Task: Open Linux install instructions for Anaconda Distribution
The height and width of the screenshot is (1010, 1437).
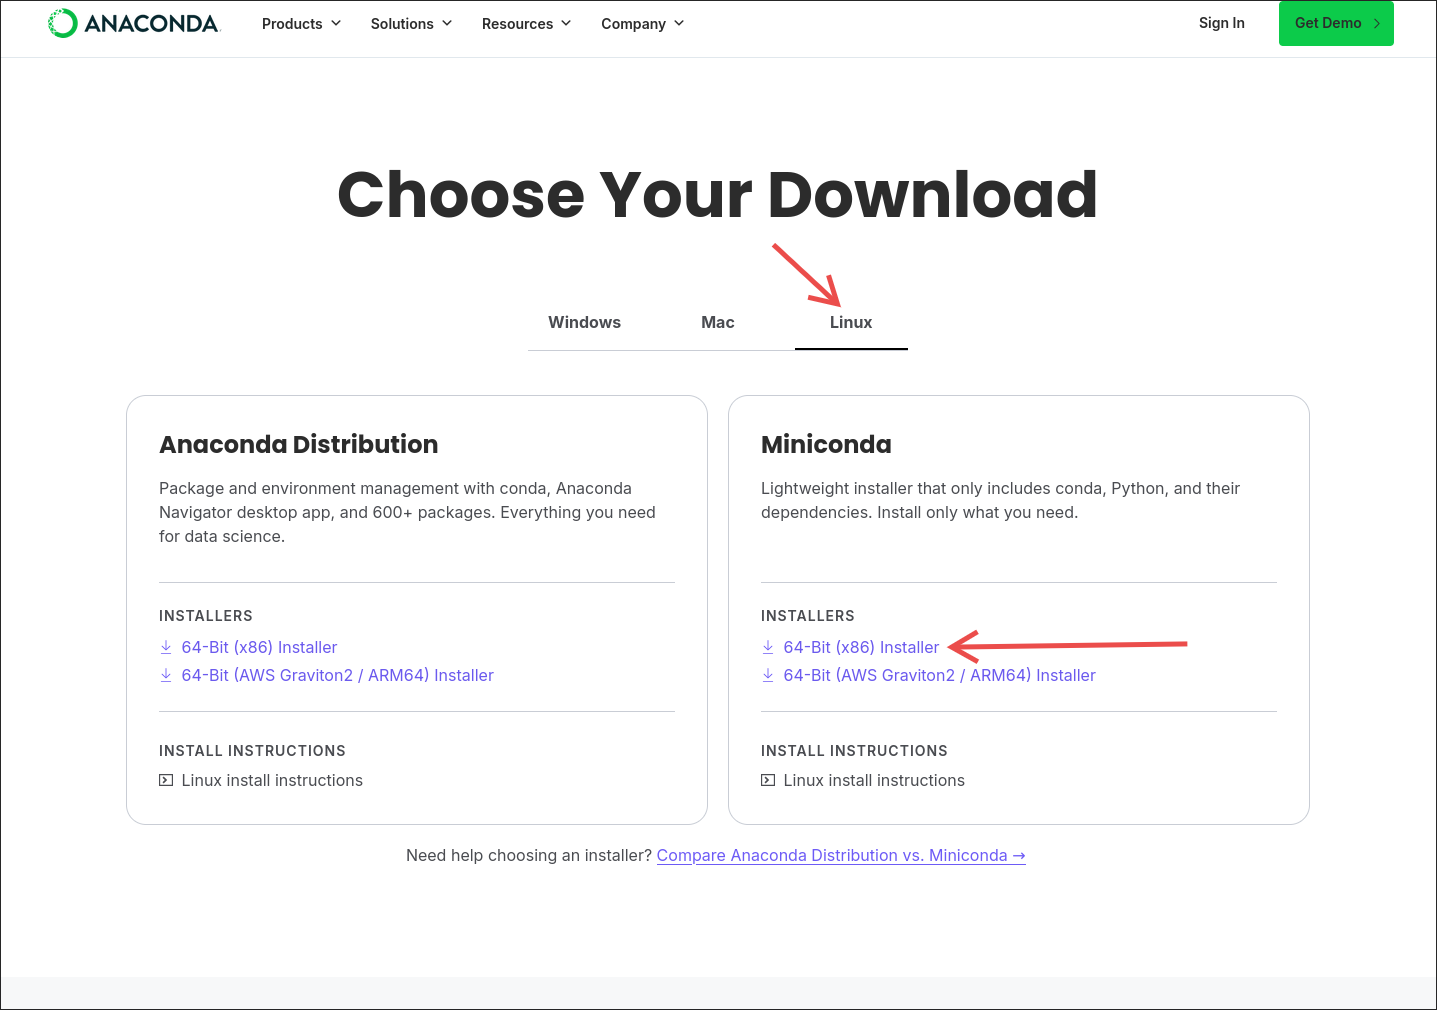Action: (x=272, y=780)
